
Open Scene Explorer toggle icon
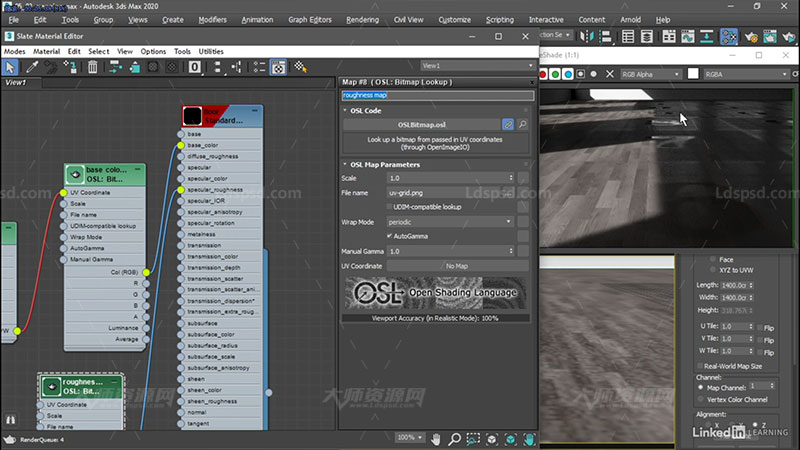point(628,37)
